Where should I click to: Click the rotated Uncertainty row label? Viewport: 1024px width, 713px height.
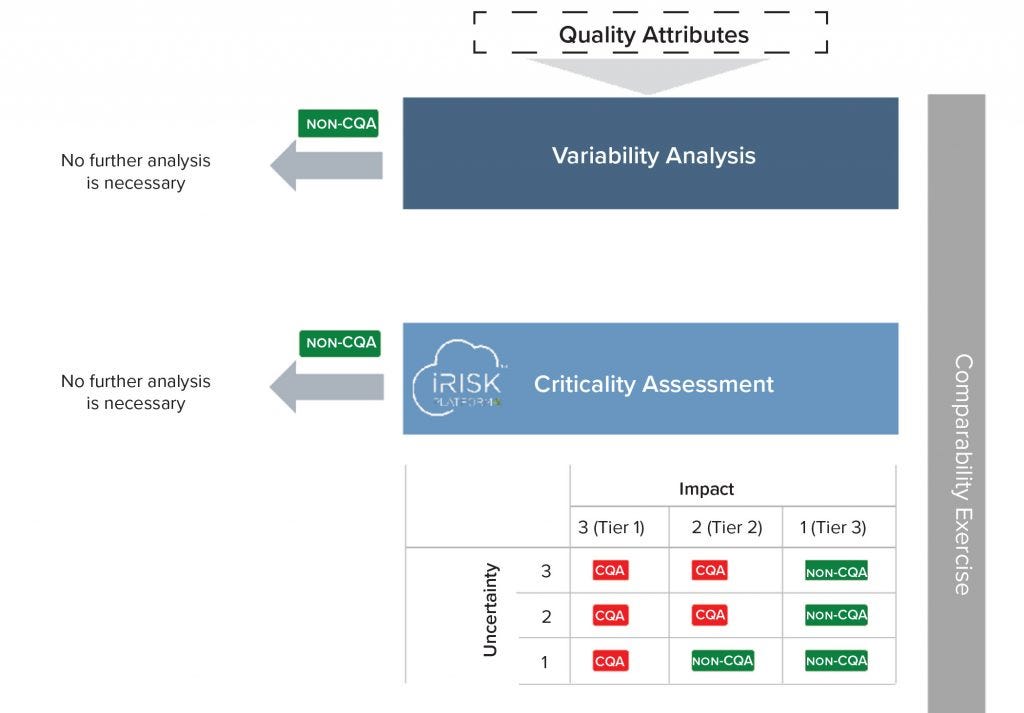[x=490, y=610]
